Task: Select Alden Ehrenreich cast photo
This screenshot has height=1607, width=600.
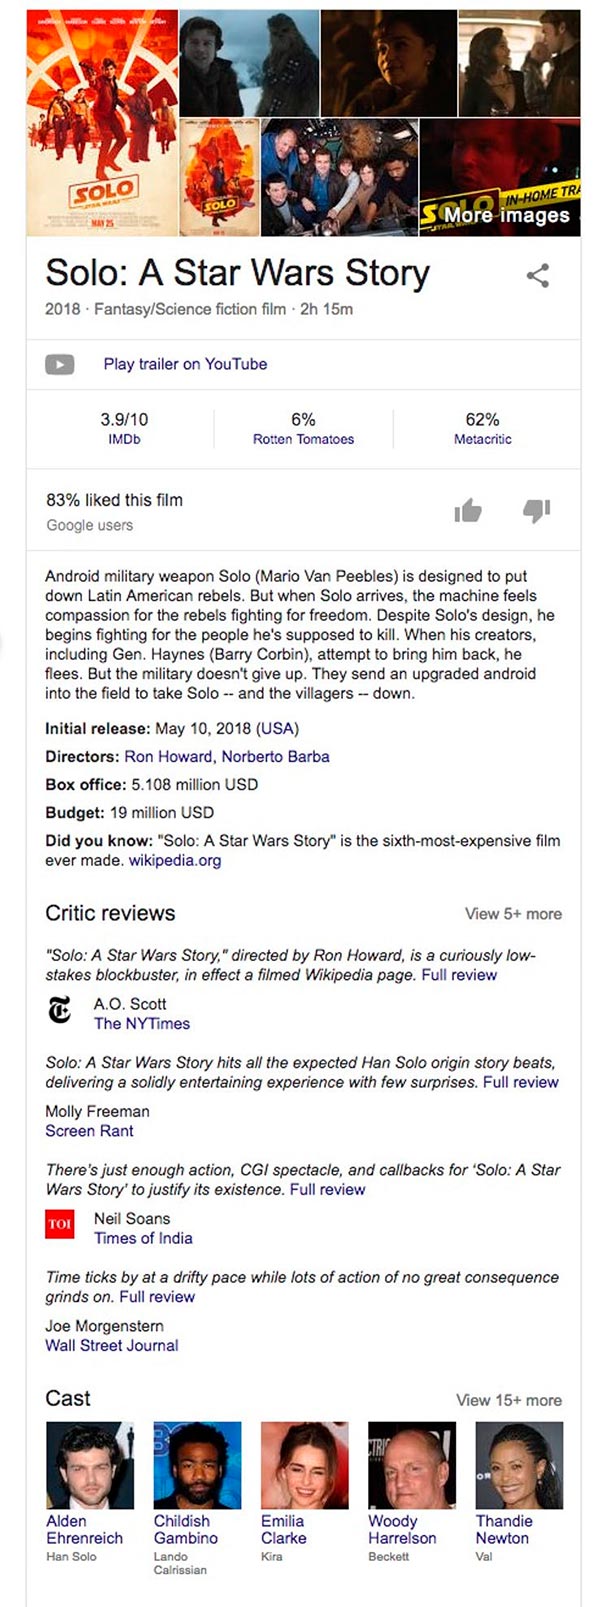Action: tap(90, 1465)
